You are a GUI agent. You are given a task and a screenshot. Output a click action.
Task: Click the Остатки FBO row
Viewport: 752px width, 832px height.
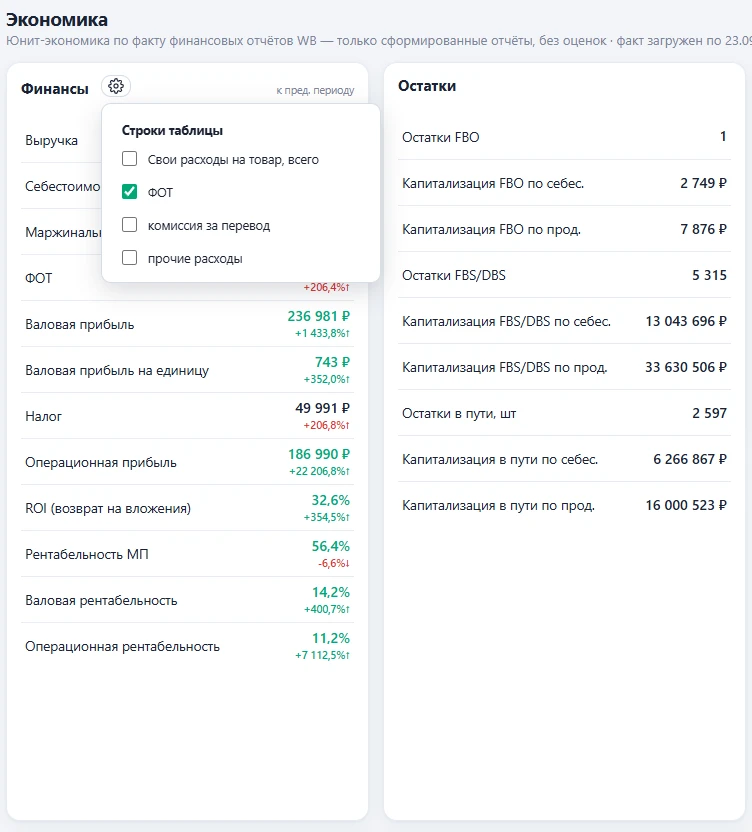564,137
